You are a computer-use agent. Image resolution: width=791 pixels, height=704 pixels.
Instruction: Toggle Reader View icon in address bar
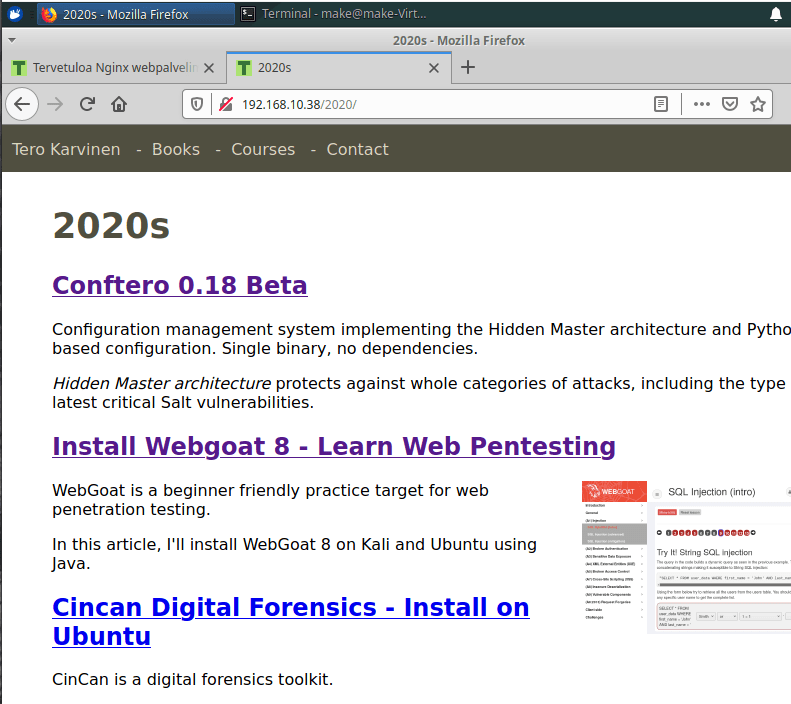click(x=660, y=104)
